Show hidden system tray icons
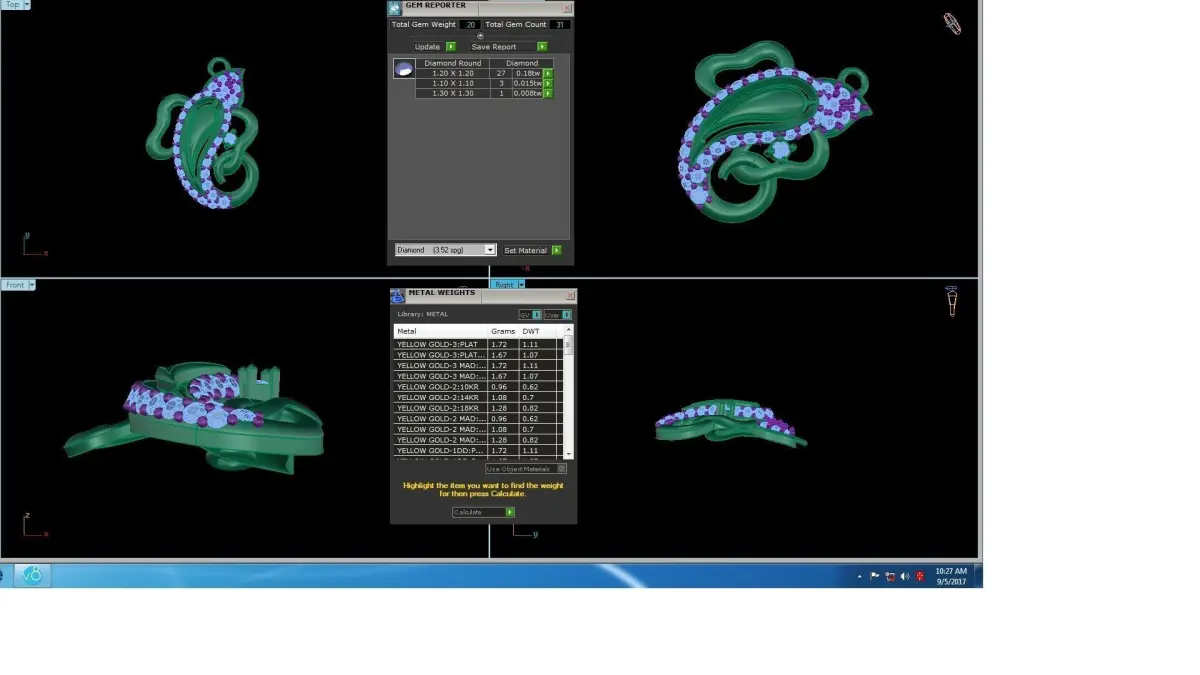The height and width of the screenshot is (675, 1200). [860, 577]
